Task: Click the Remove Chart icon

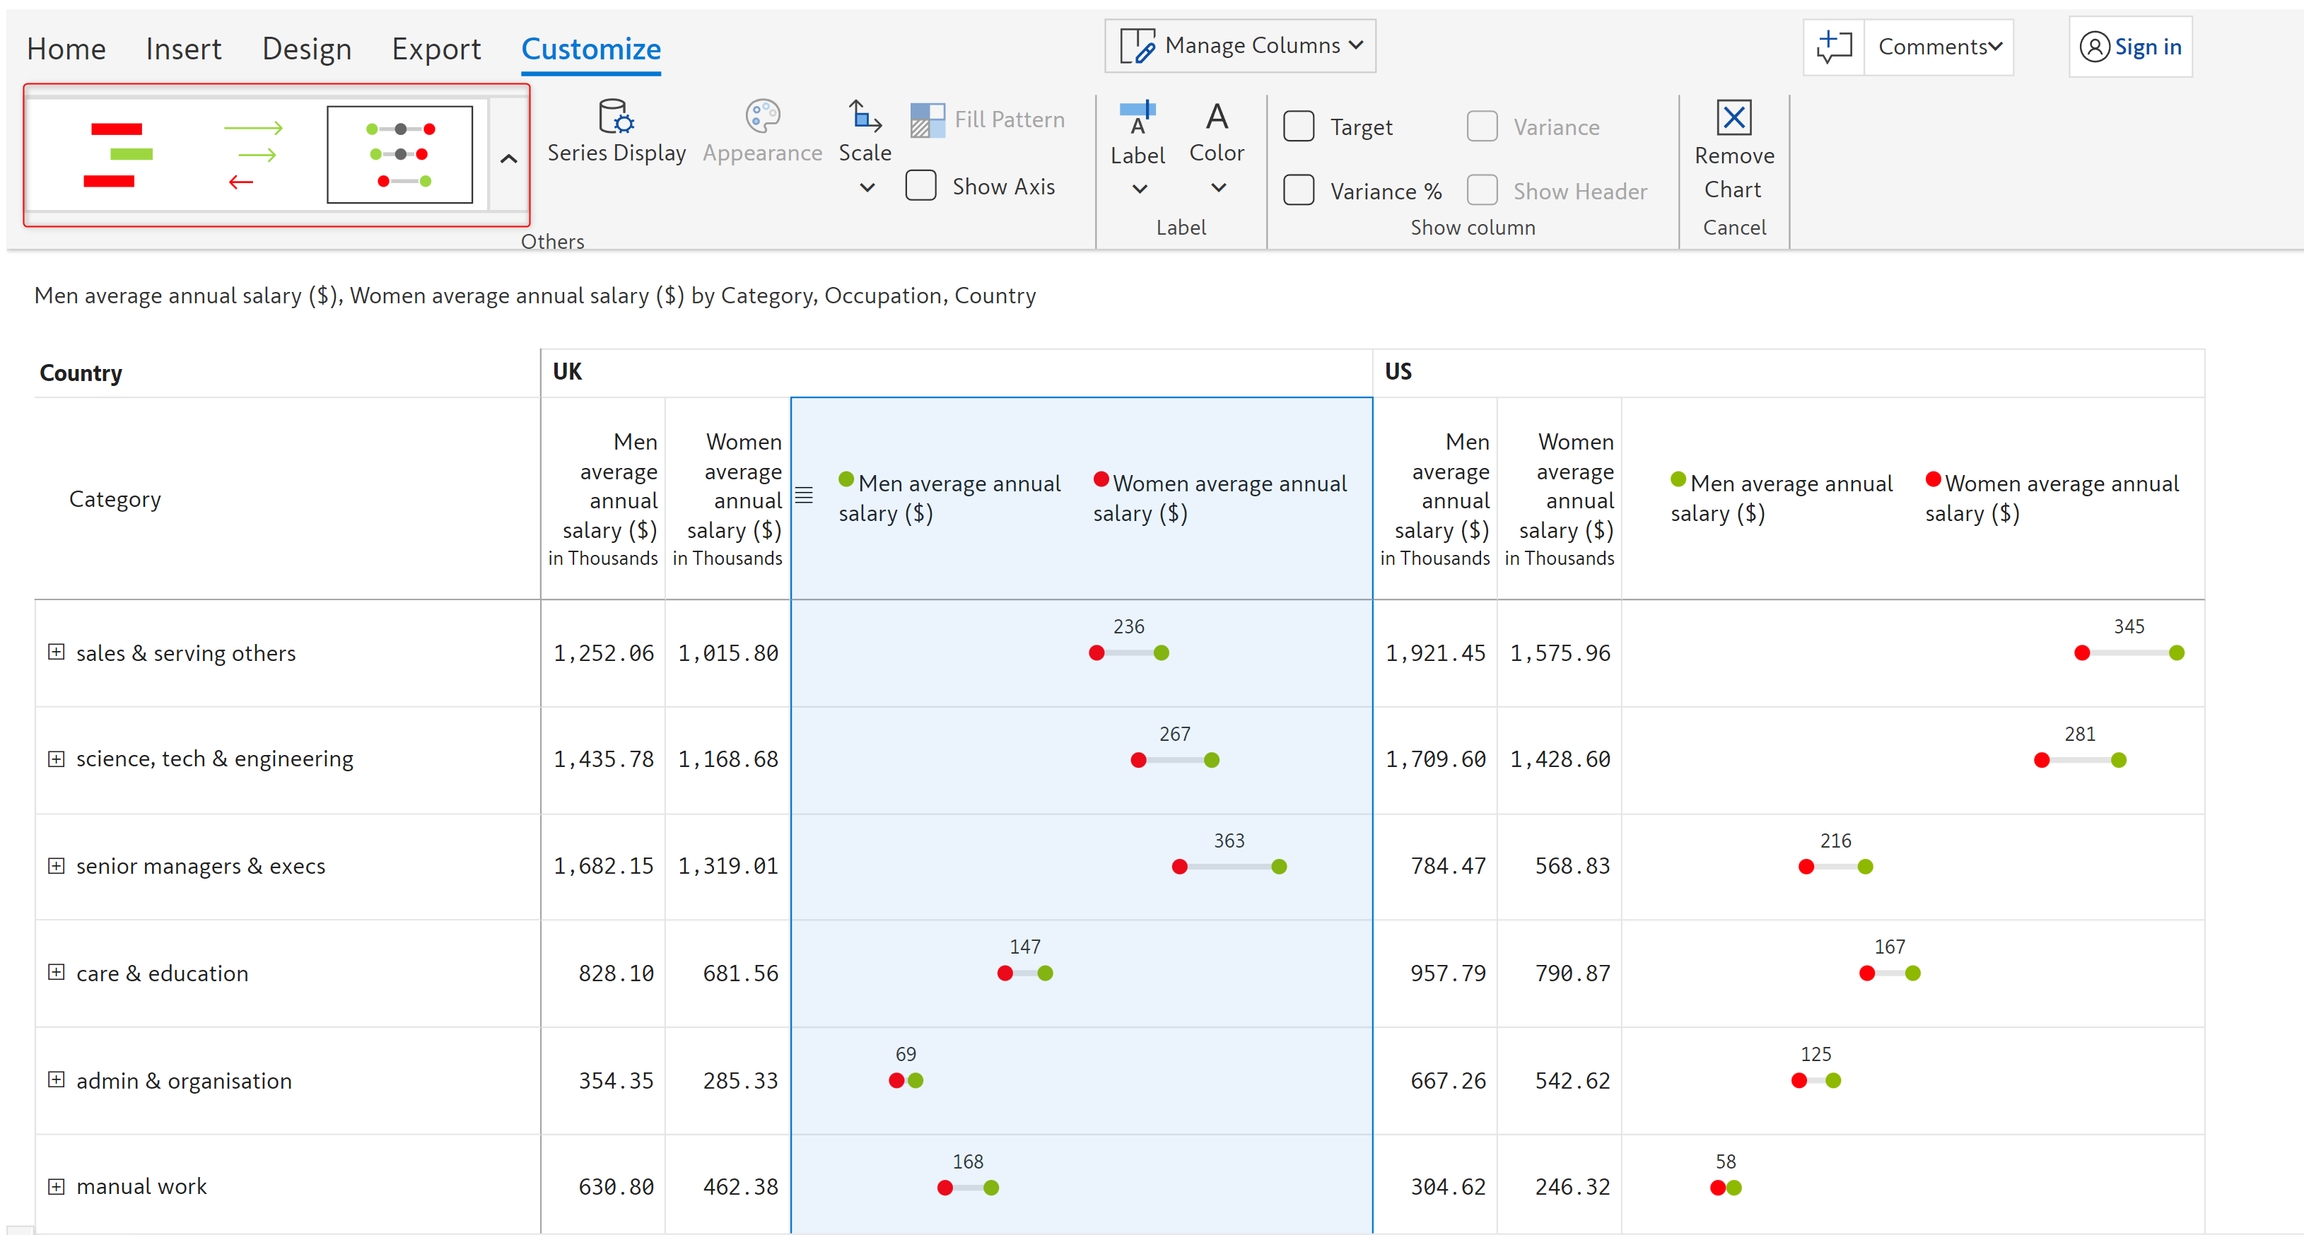Action: coord(1733,118)
